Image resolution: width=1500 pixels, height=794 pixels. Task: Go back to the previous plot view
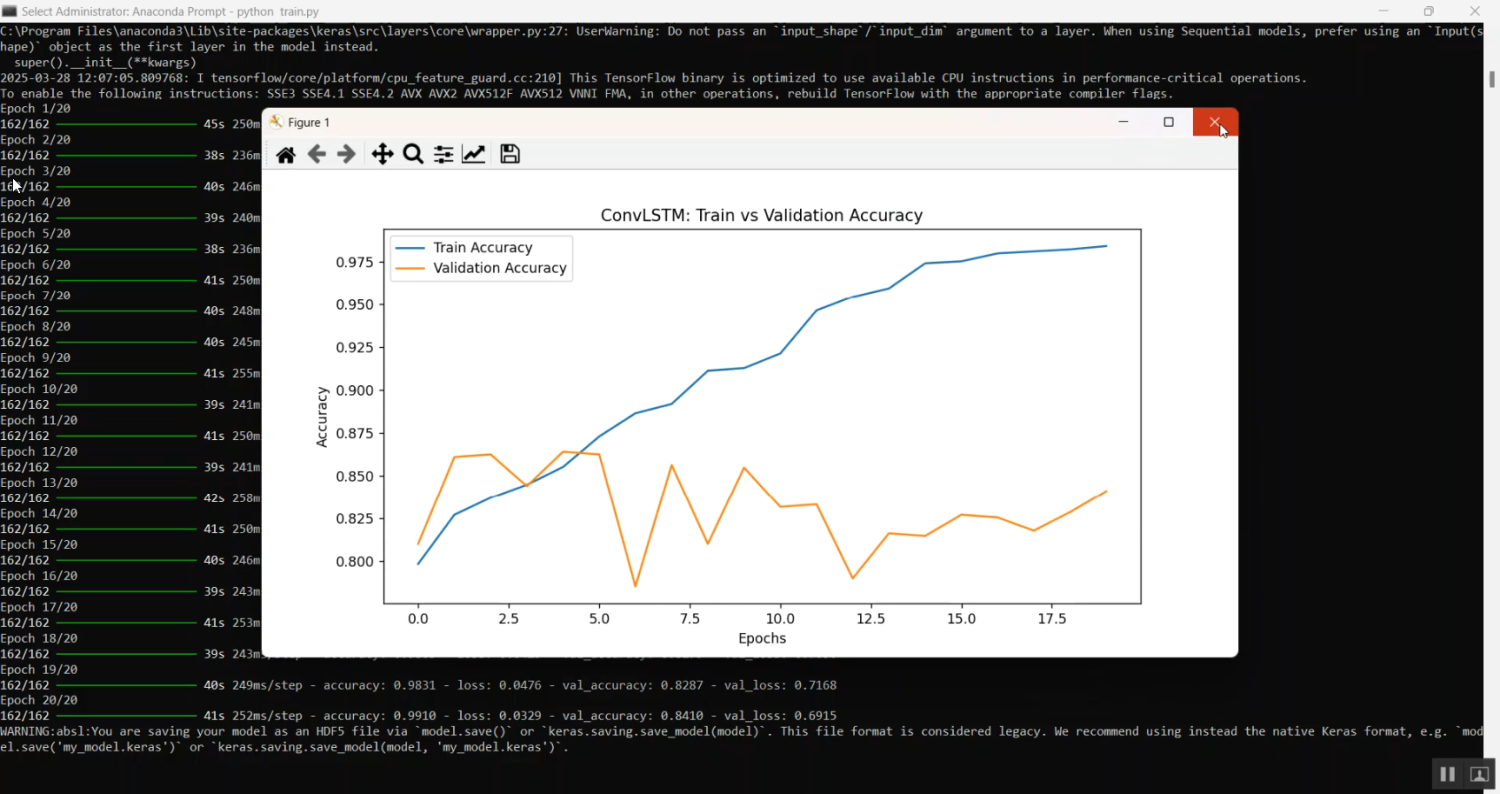click(316, 154)
